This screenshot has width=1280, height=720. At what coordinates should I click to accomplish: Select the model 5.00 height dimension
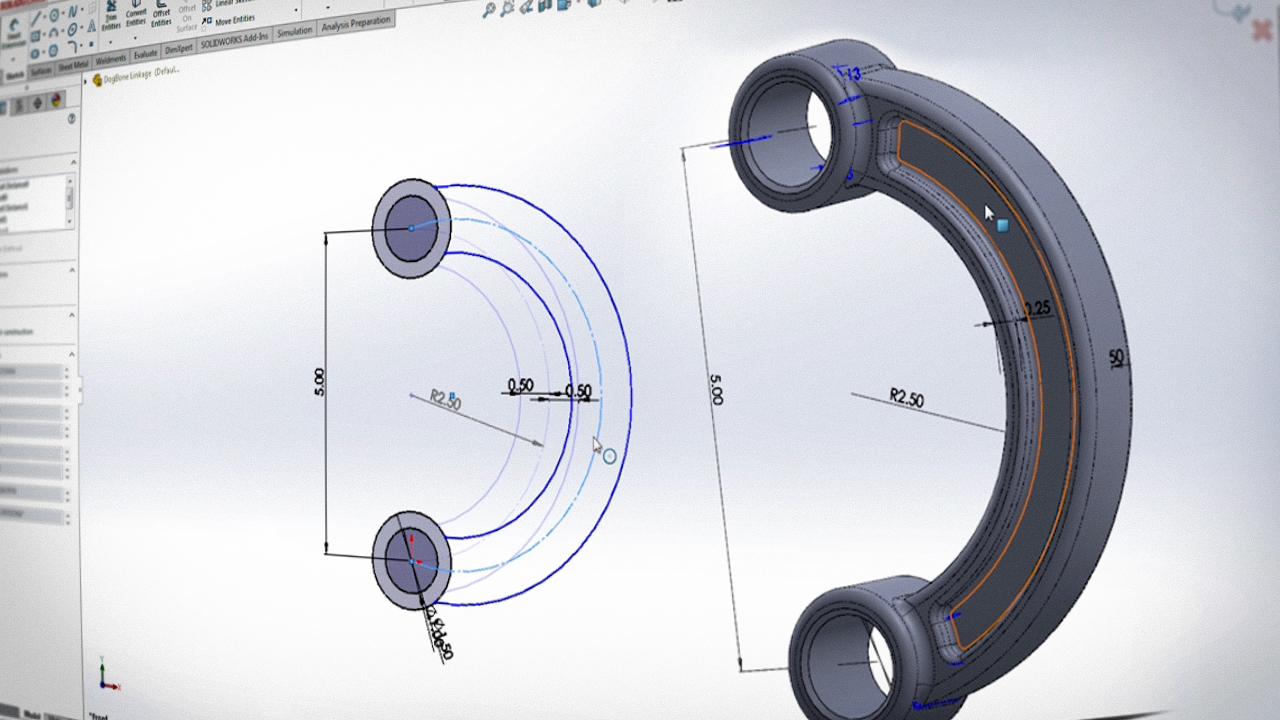[716, 389]
